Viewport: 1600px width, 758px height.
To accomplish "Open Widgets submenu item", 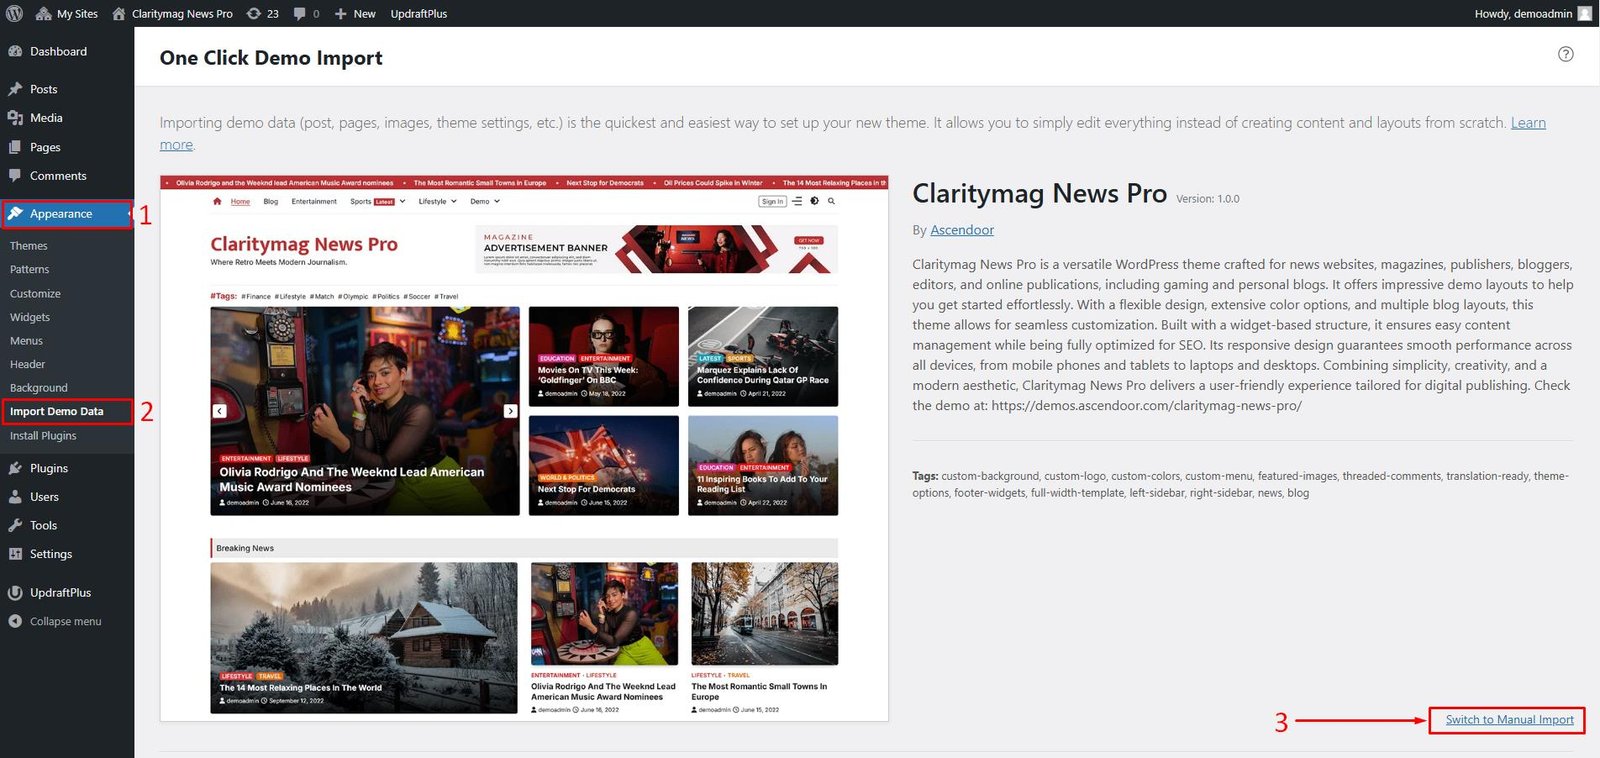I will tap(30, 317).
